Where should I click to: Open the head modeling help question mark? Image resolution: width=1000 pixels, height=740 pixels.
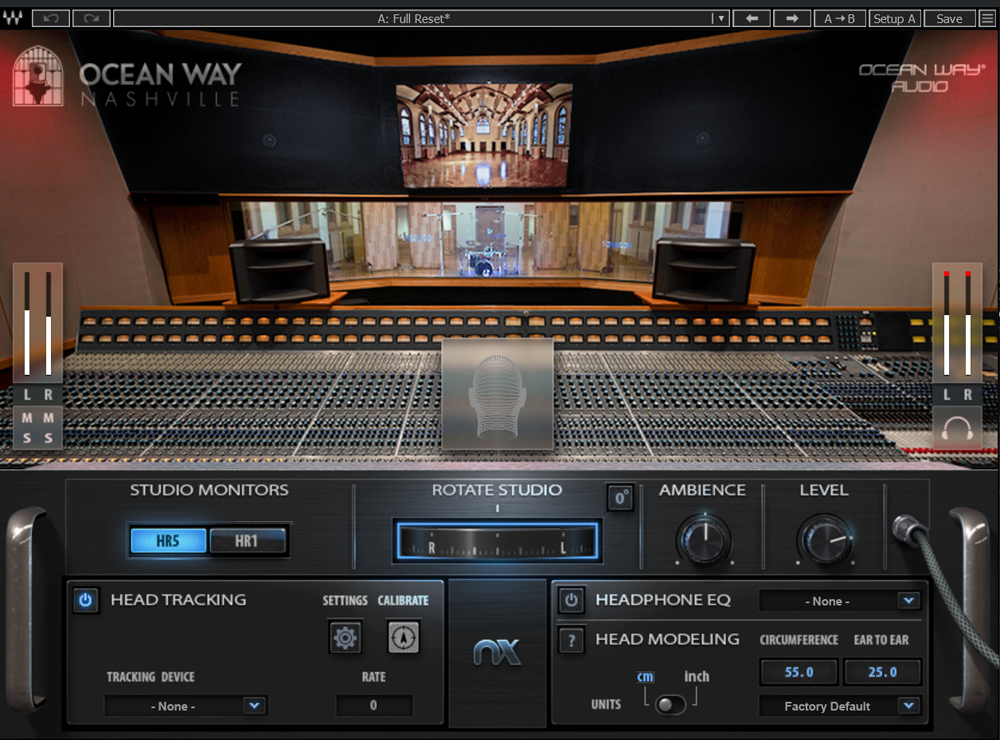571,640
